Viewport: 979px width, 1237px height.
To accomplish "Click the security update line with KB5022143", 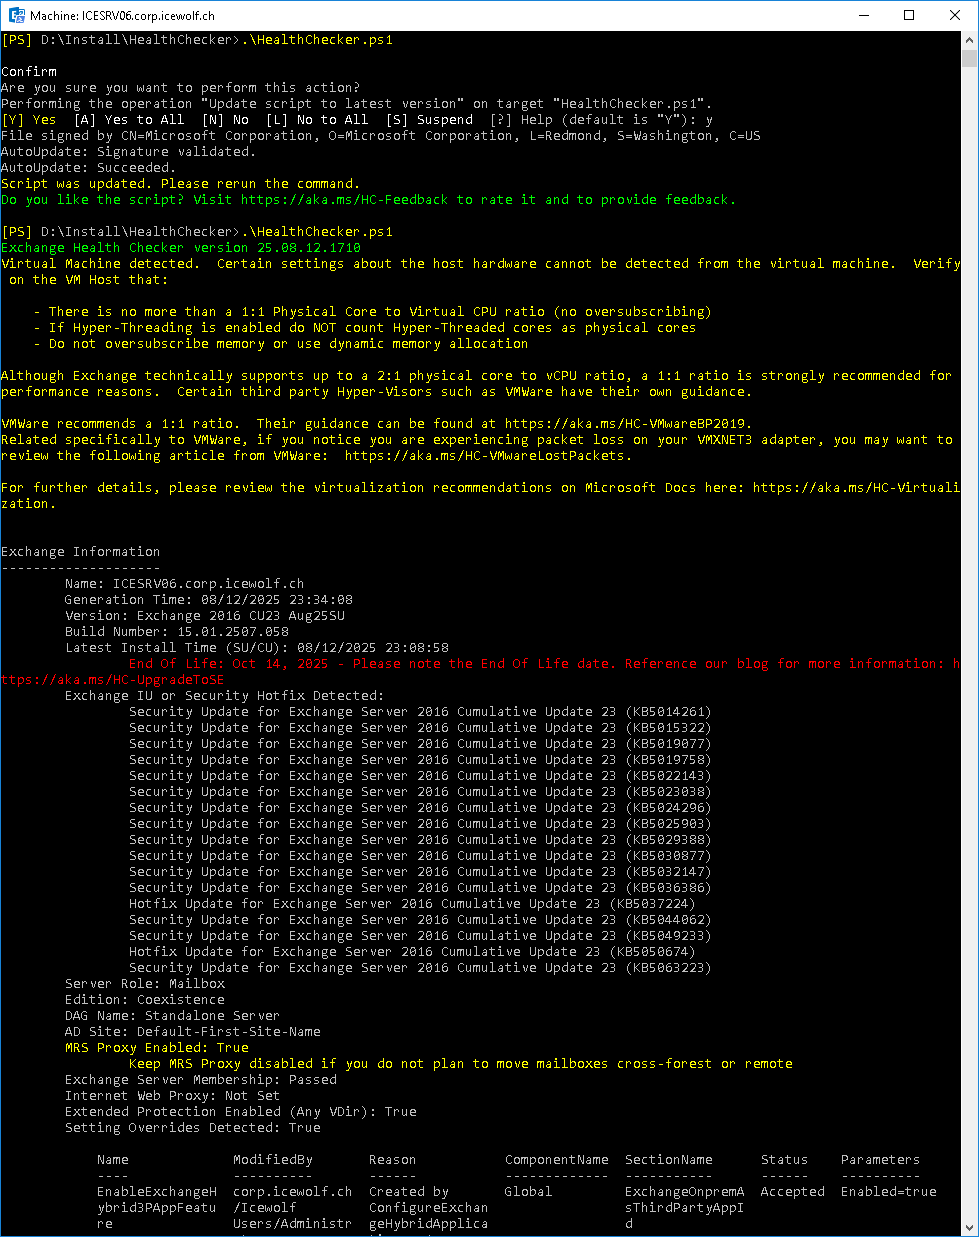I will [x=420, y=776].
